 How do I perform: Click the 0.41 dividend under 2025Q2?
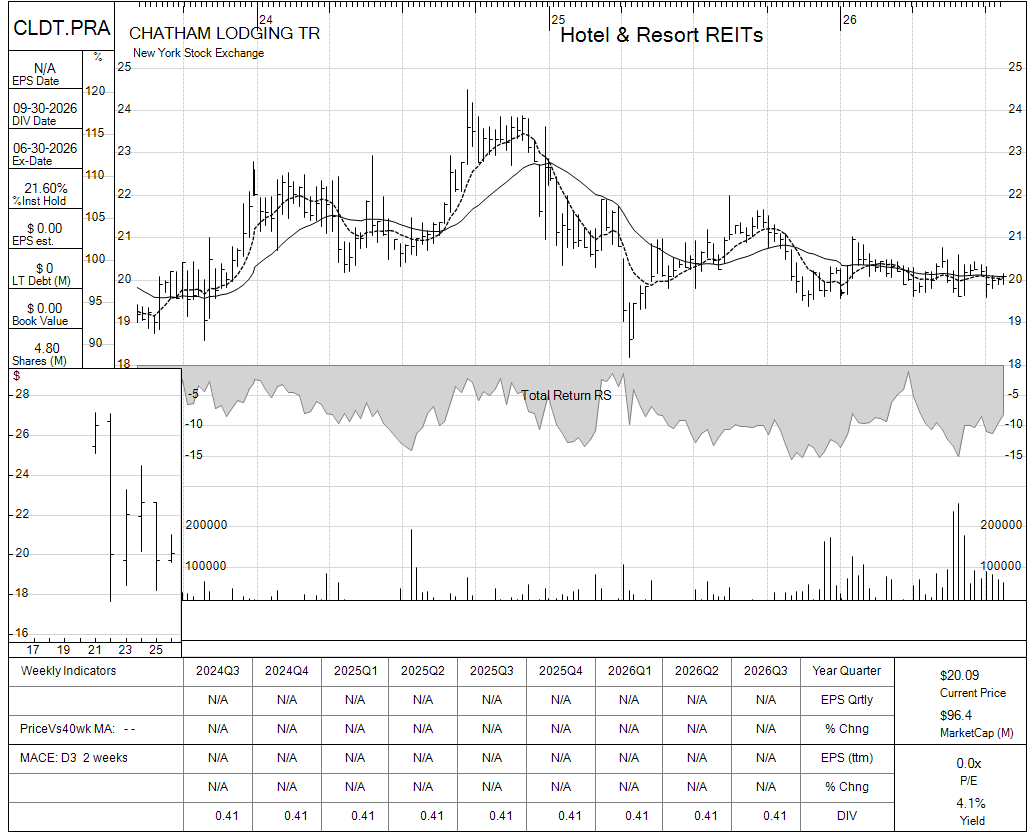[432, 816]
